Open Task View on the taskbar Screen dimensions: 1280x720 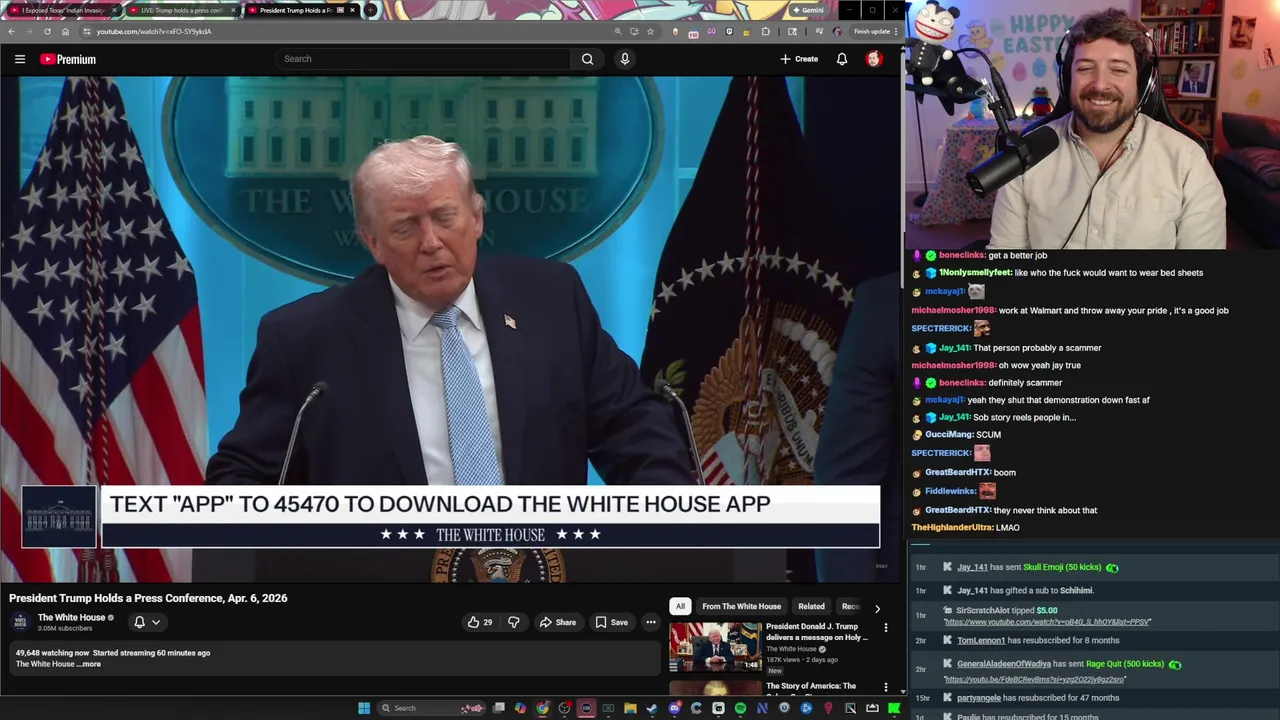pyautogui.click(x=498, y=708)
